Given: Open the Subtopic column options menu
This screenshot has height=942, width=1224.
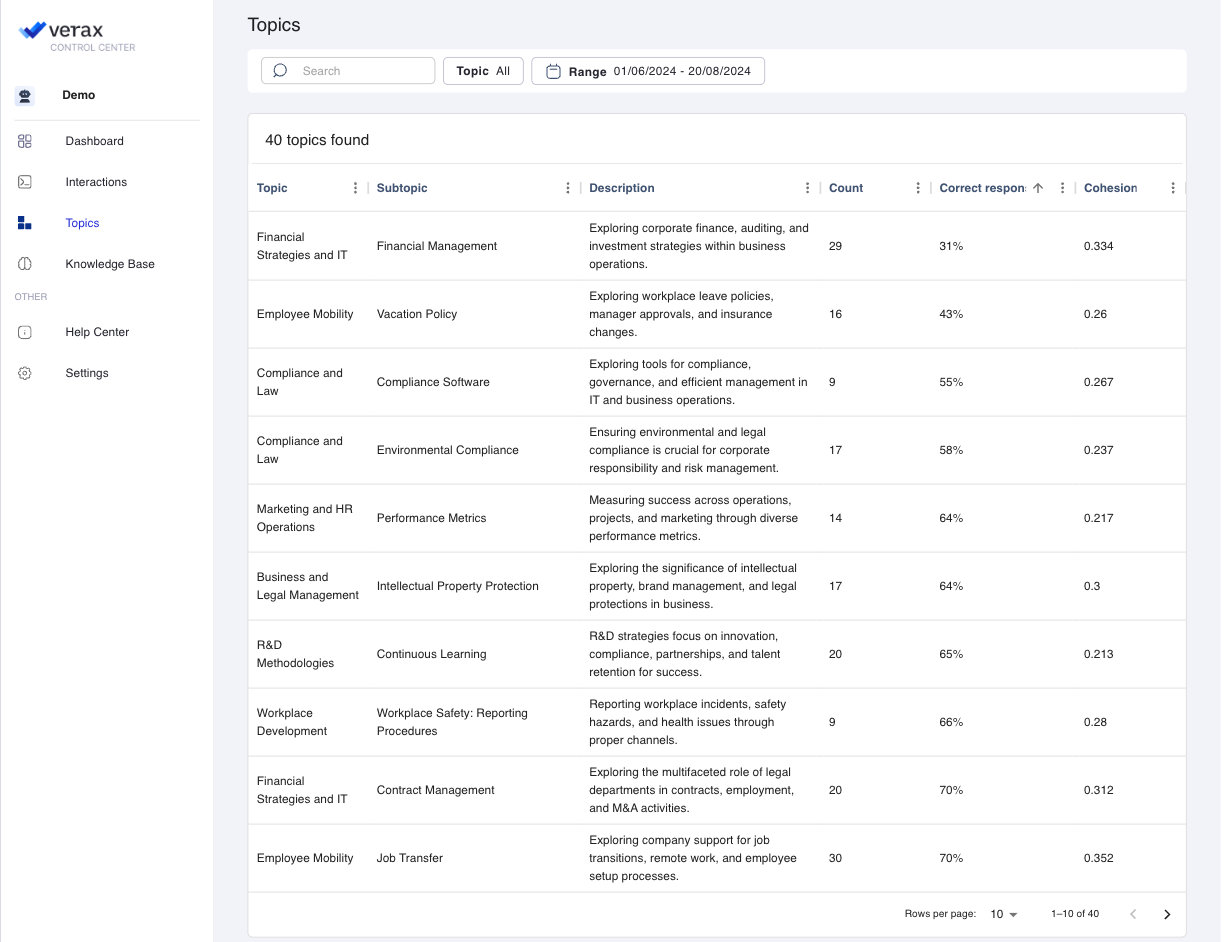Looking at the screenshot, I should pyautogui.click(x=568, y=188).
